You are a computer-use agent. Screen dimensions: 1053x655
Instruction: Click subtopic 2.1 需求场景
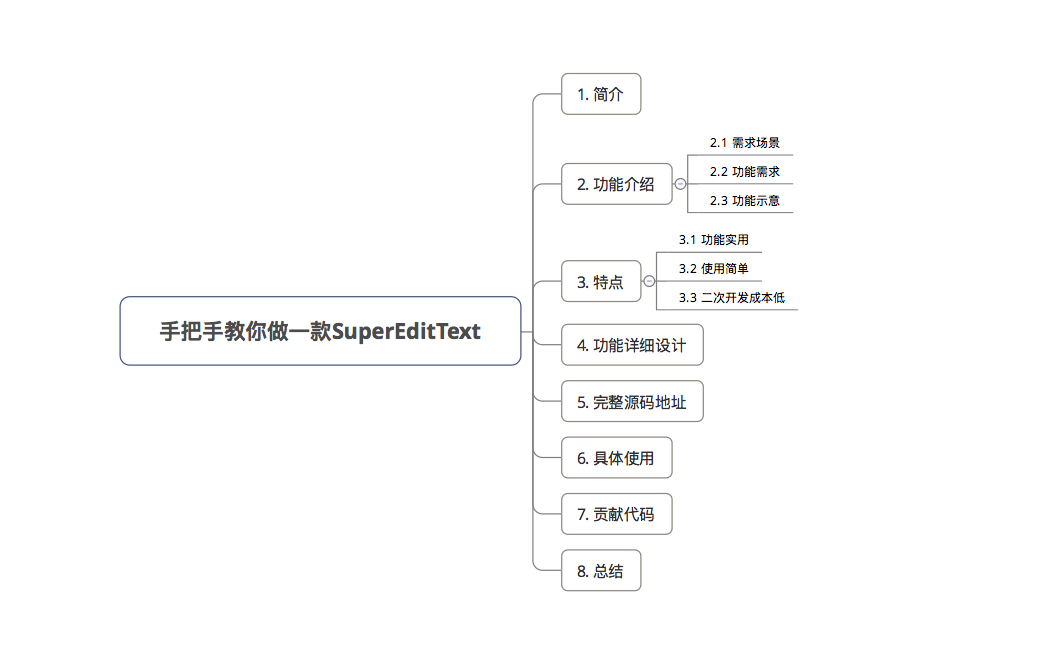744,143
